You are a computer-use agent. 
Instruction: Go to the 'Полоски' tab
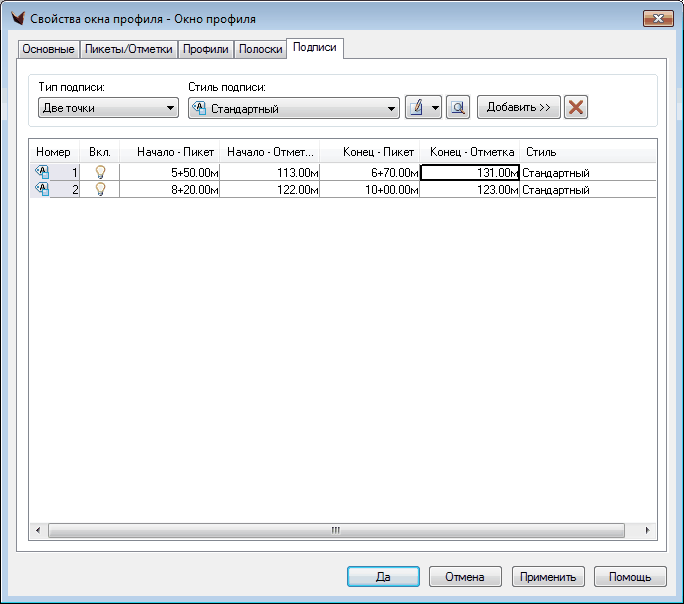(x=260, y=49)
